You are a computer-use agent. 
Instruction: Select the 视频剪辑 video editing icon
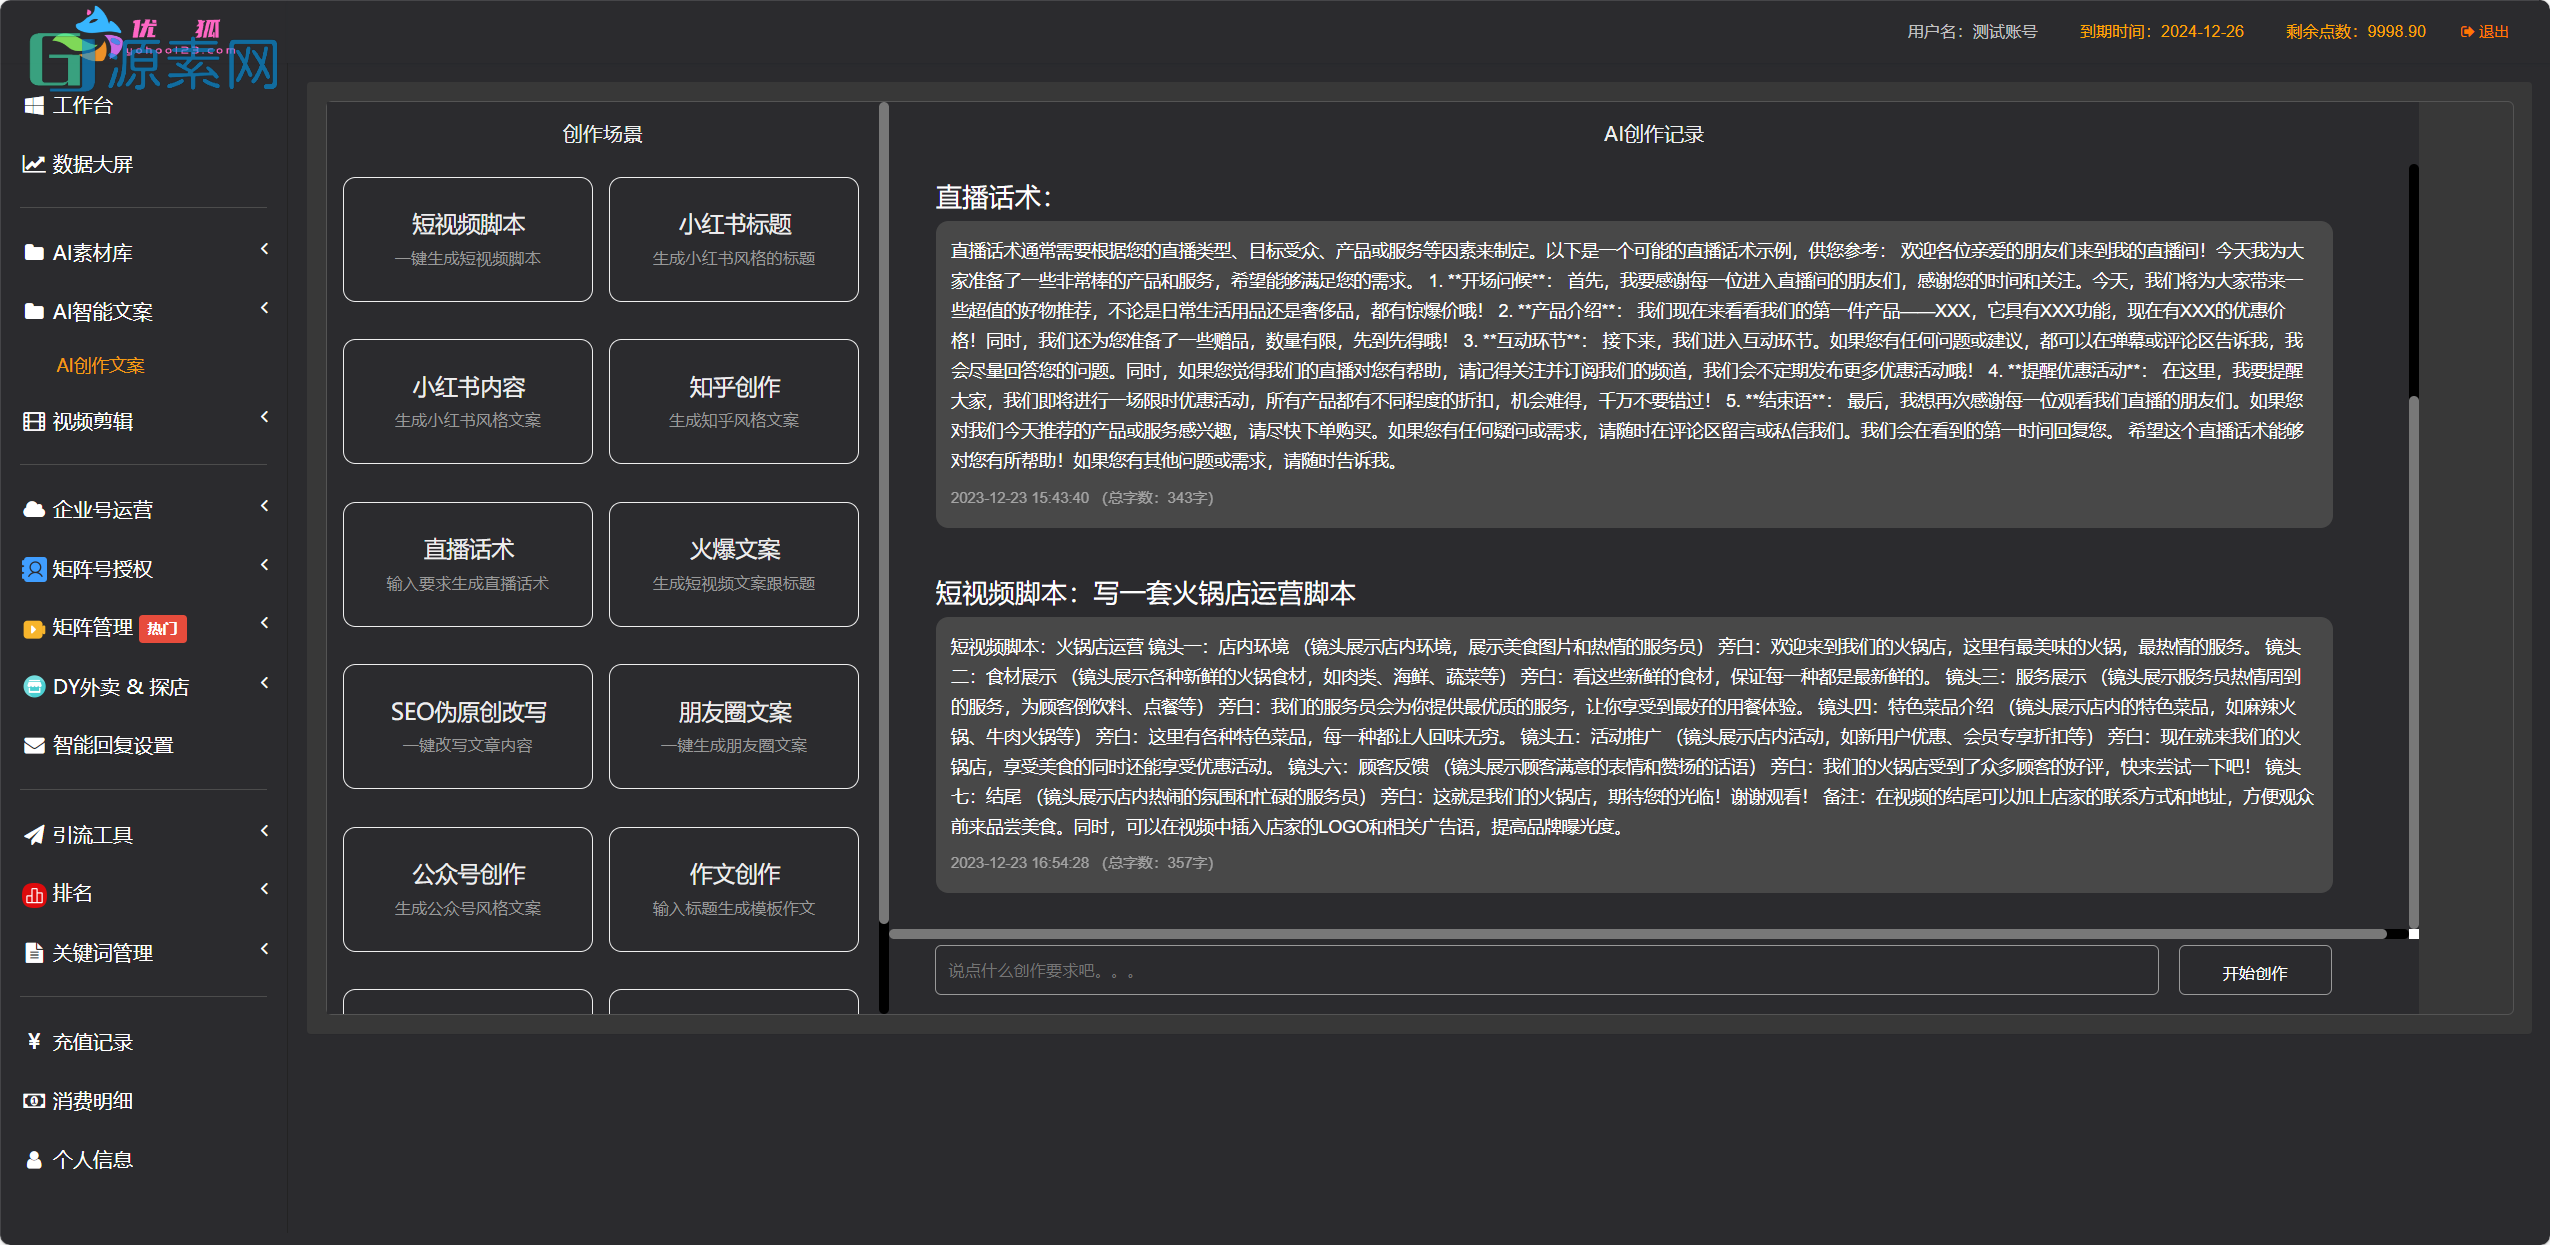[x=33, y=421]
